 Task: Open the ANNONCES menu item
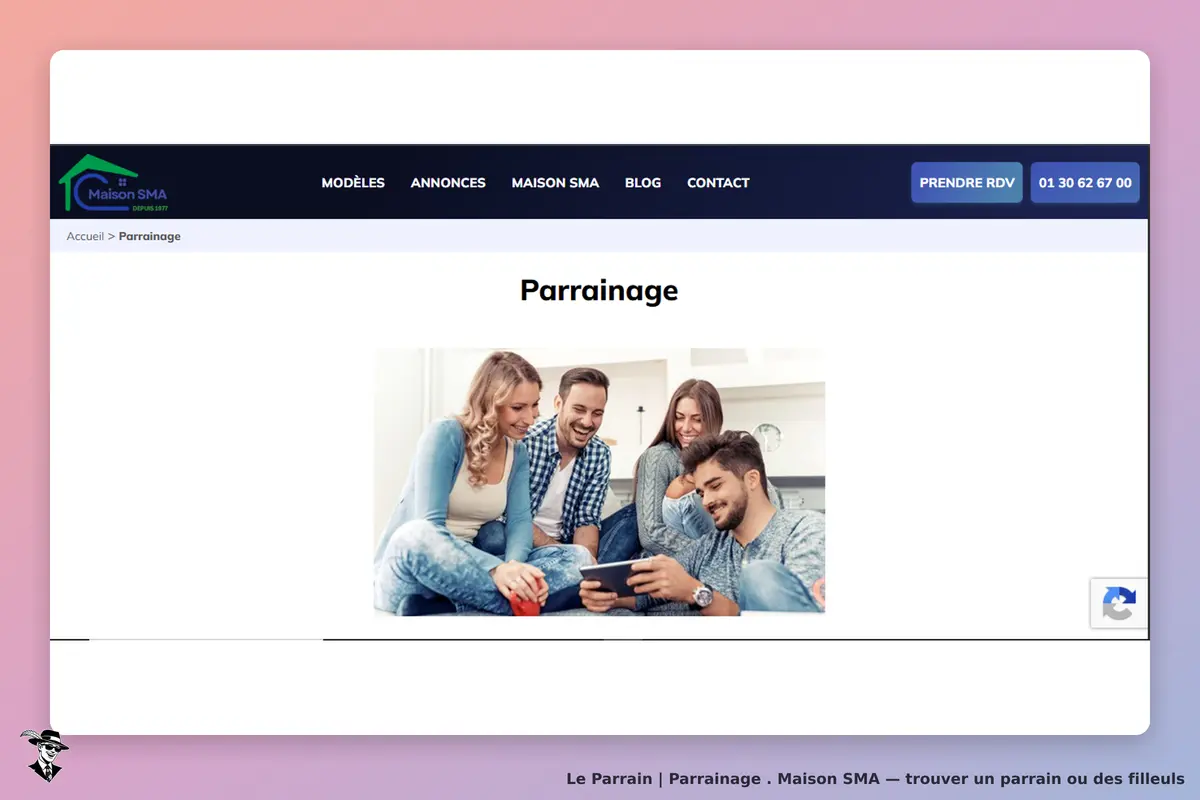coord(448,183)
